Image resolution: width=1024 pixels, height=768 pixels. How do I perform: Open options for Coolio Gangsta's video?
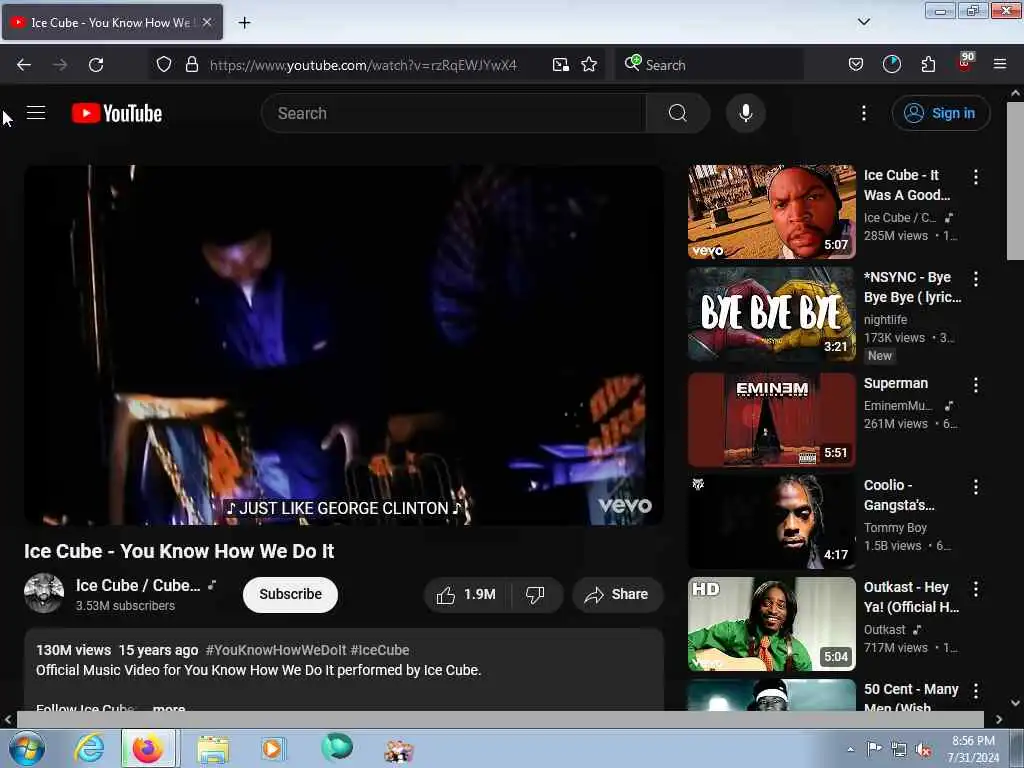click(x=976, y=487)
